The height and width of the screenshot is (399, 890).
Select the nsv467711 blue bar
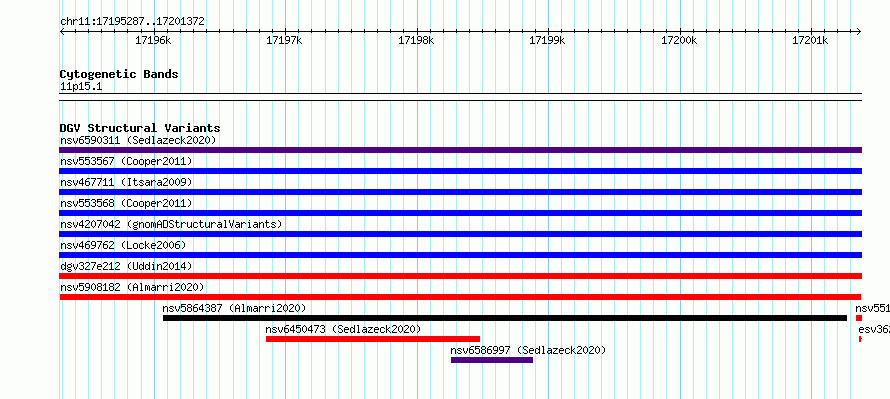coord(460,192)
